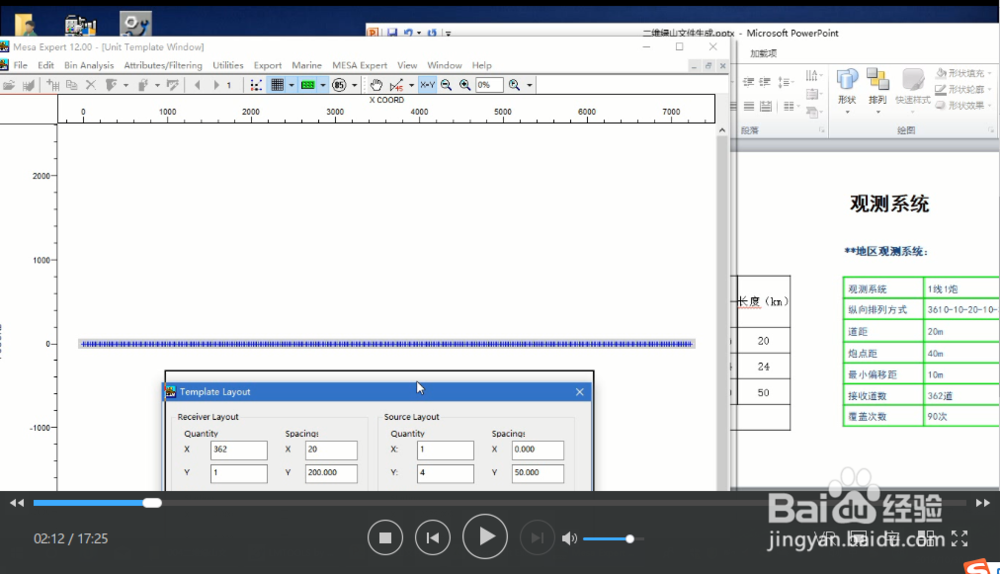Open 形状填充 shape fill dropdown
The width and height of the screenshot is (1000, 574).
(963, 73)
